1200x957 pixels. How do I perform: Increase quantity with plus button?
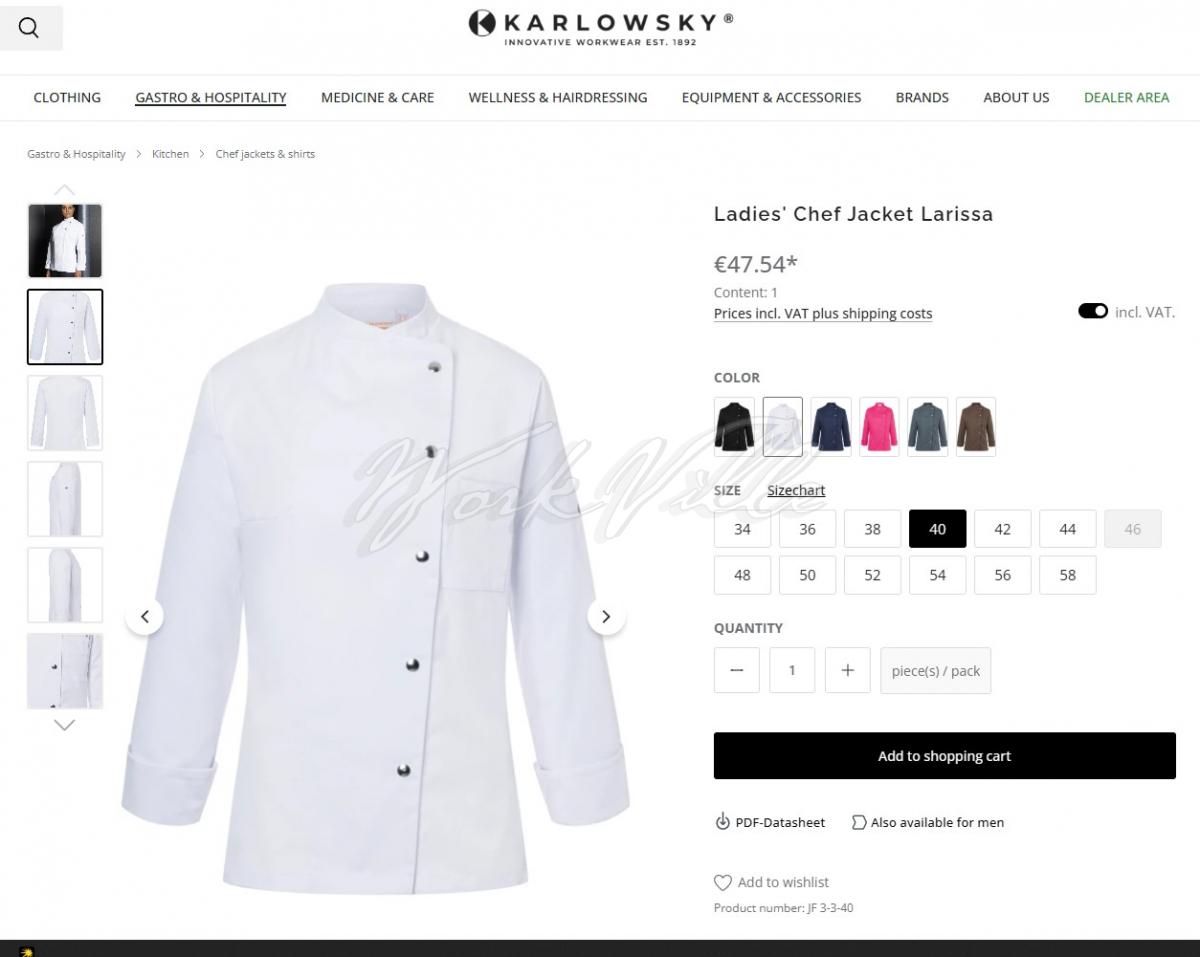tap(847, 670)
